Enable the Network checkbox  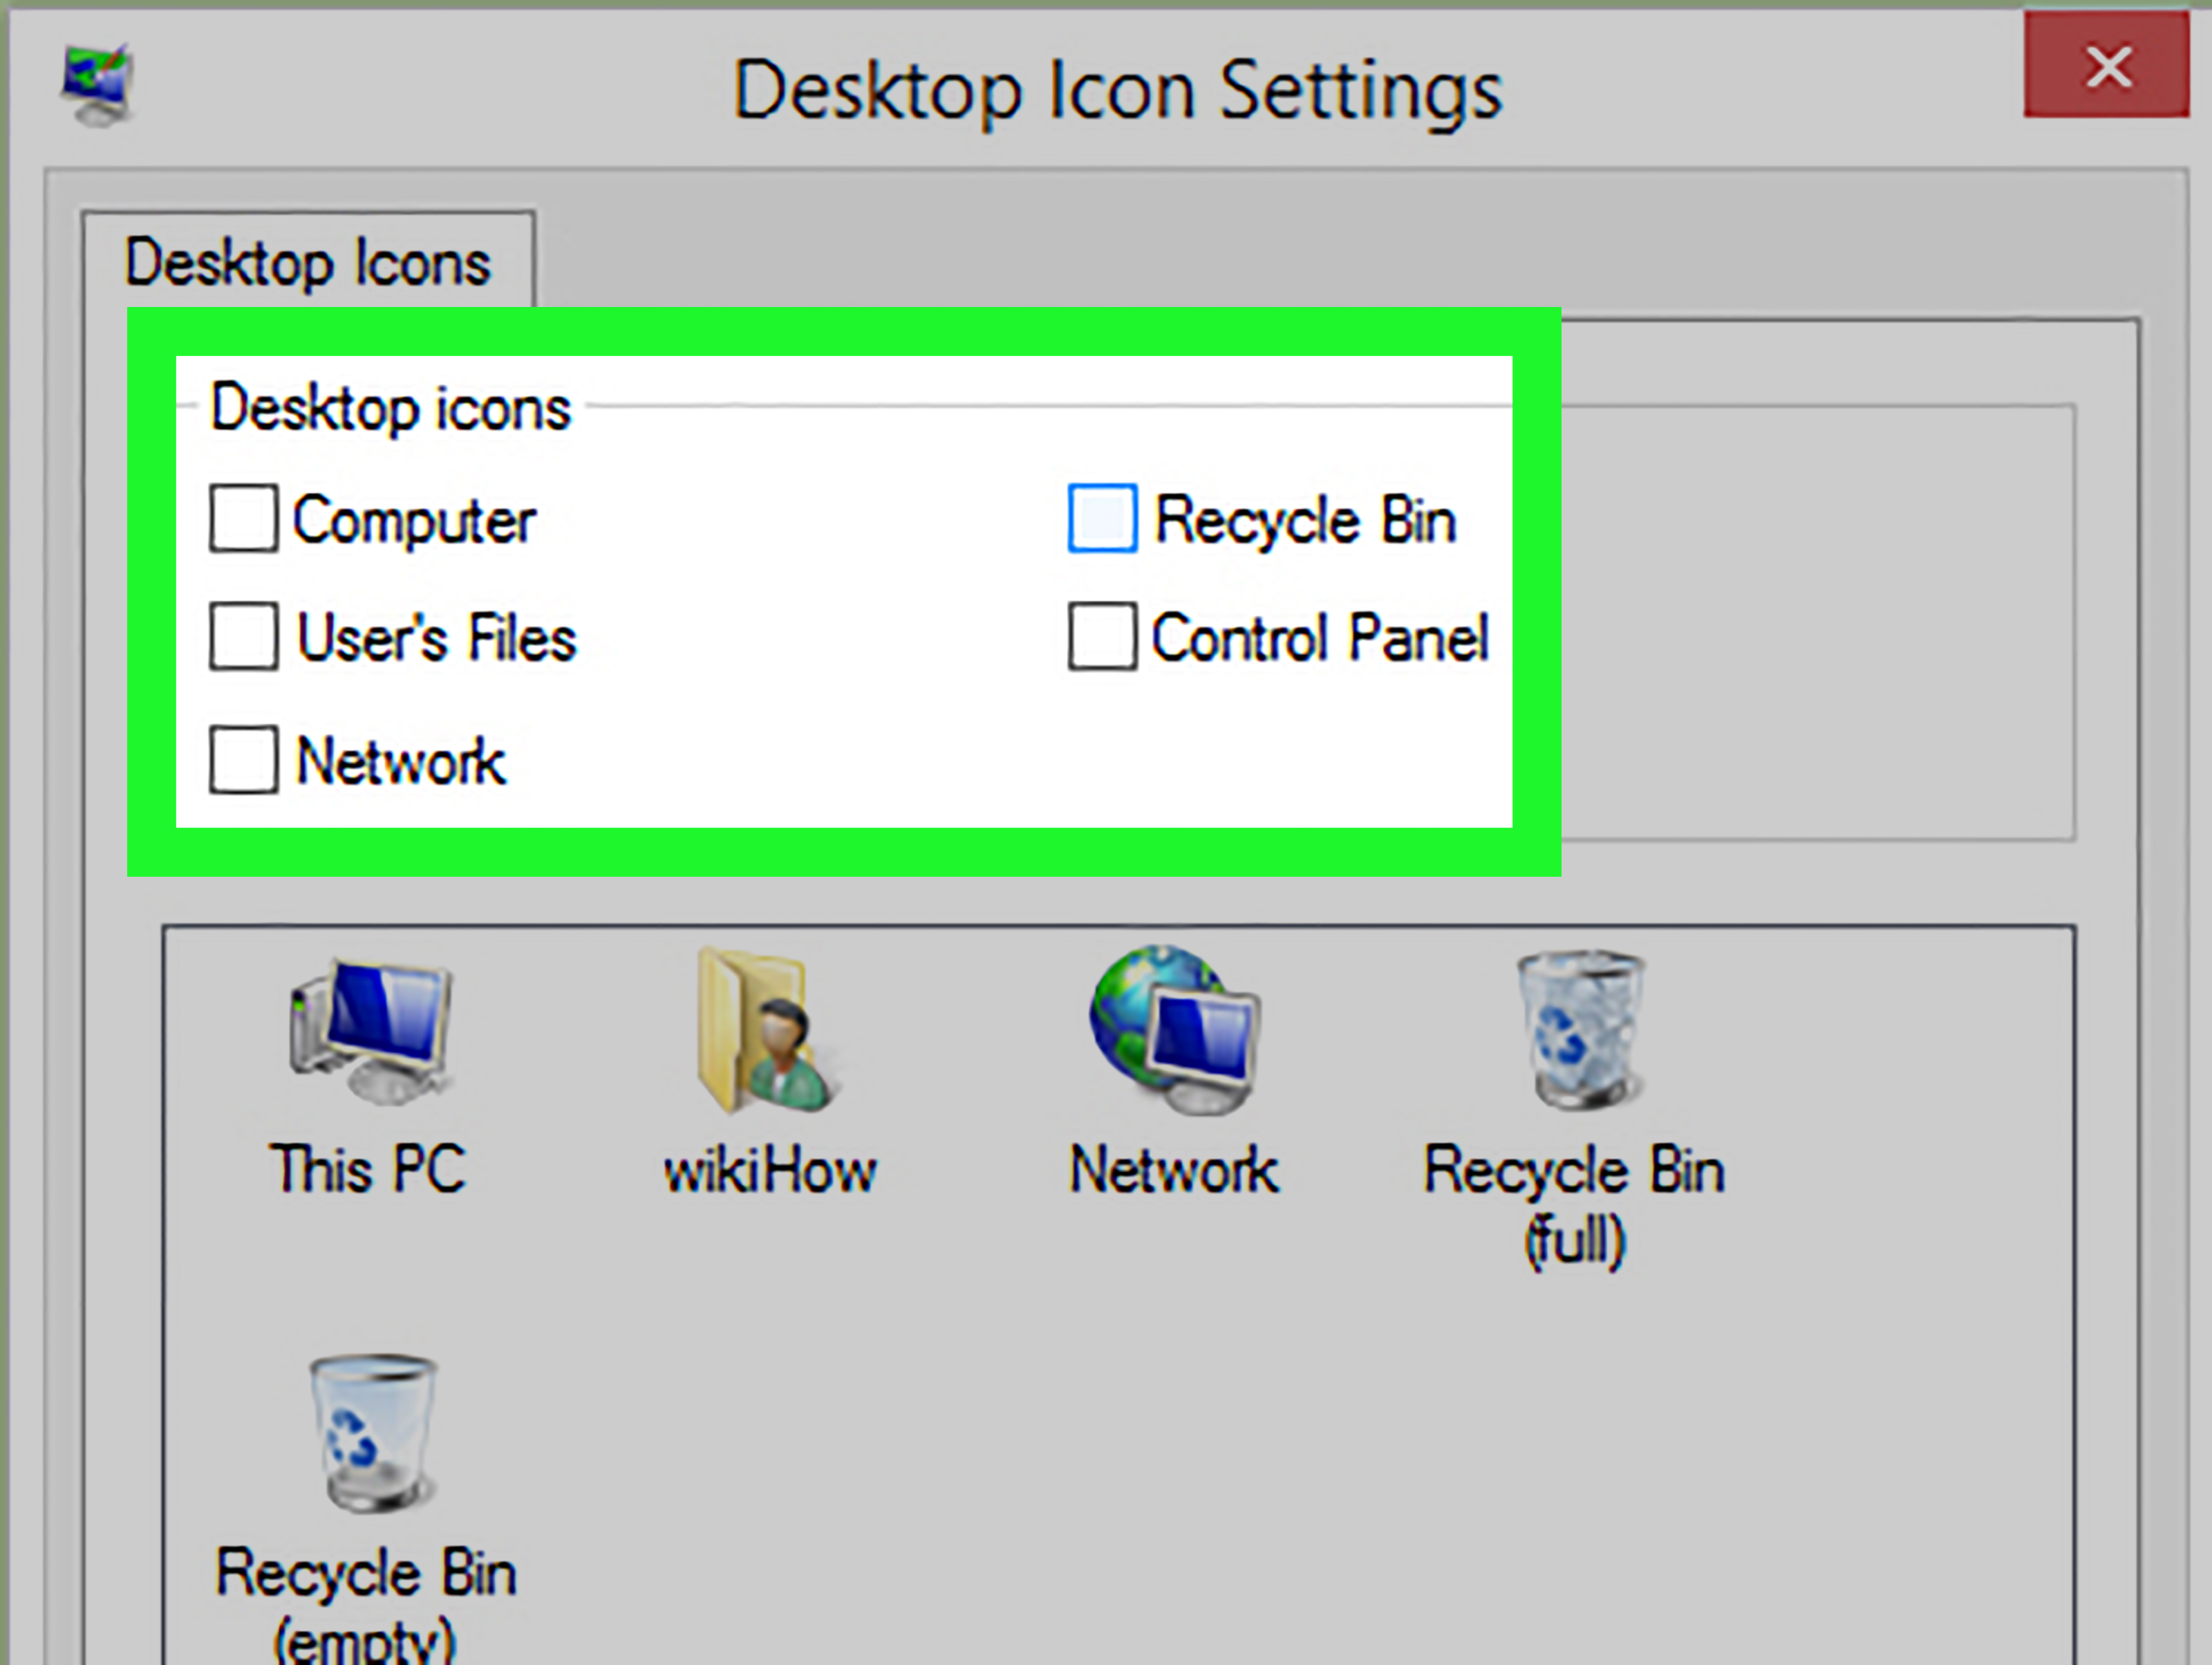tap(243, 760)
